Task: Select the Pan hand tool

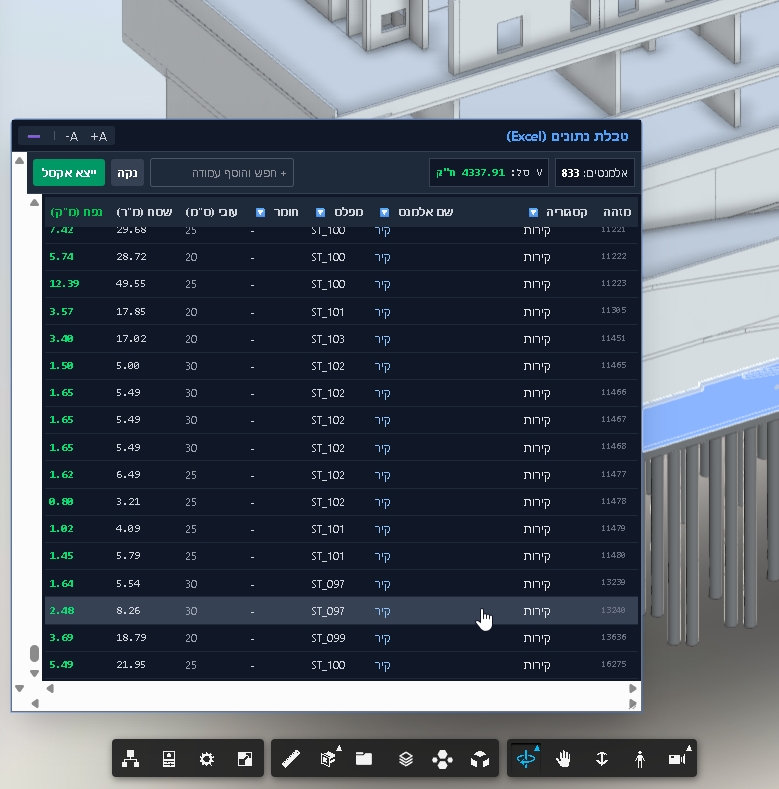Action: pyautogui.click(x=564, y=758)
